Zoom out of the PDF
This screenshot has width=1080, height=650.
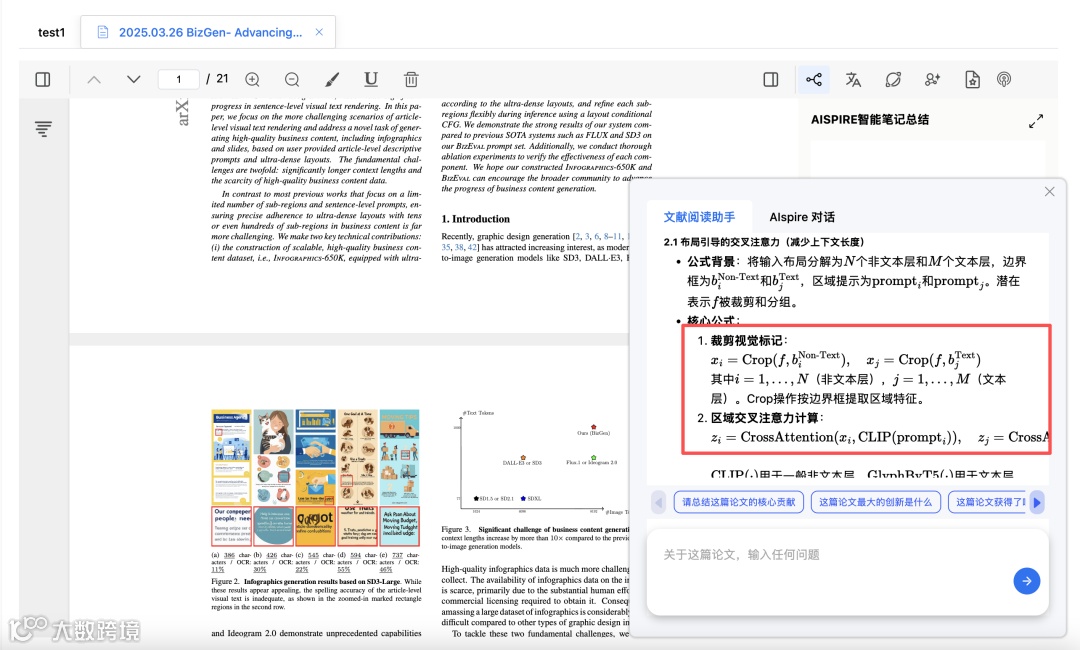point(292,80)
